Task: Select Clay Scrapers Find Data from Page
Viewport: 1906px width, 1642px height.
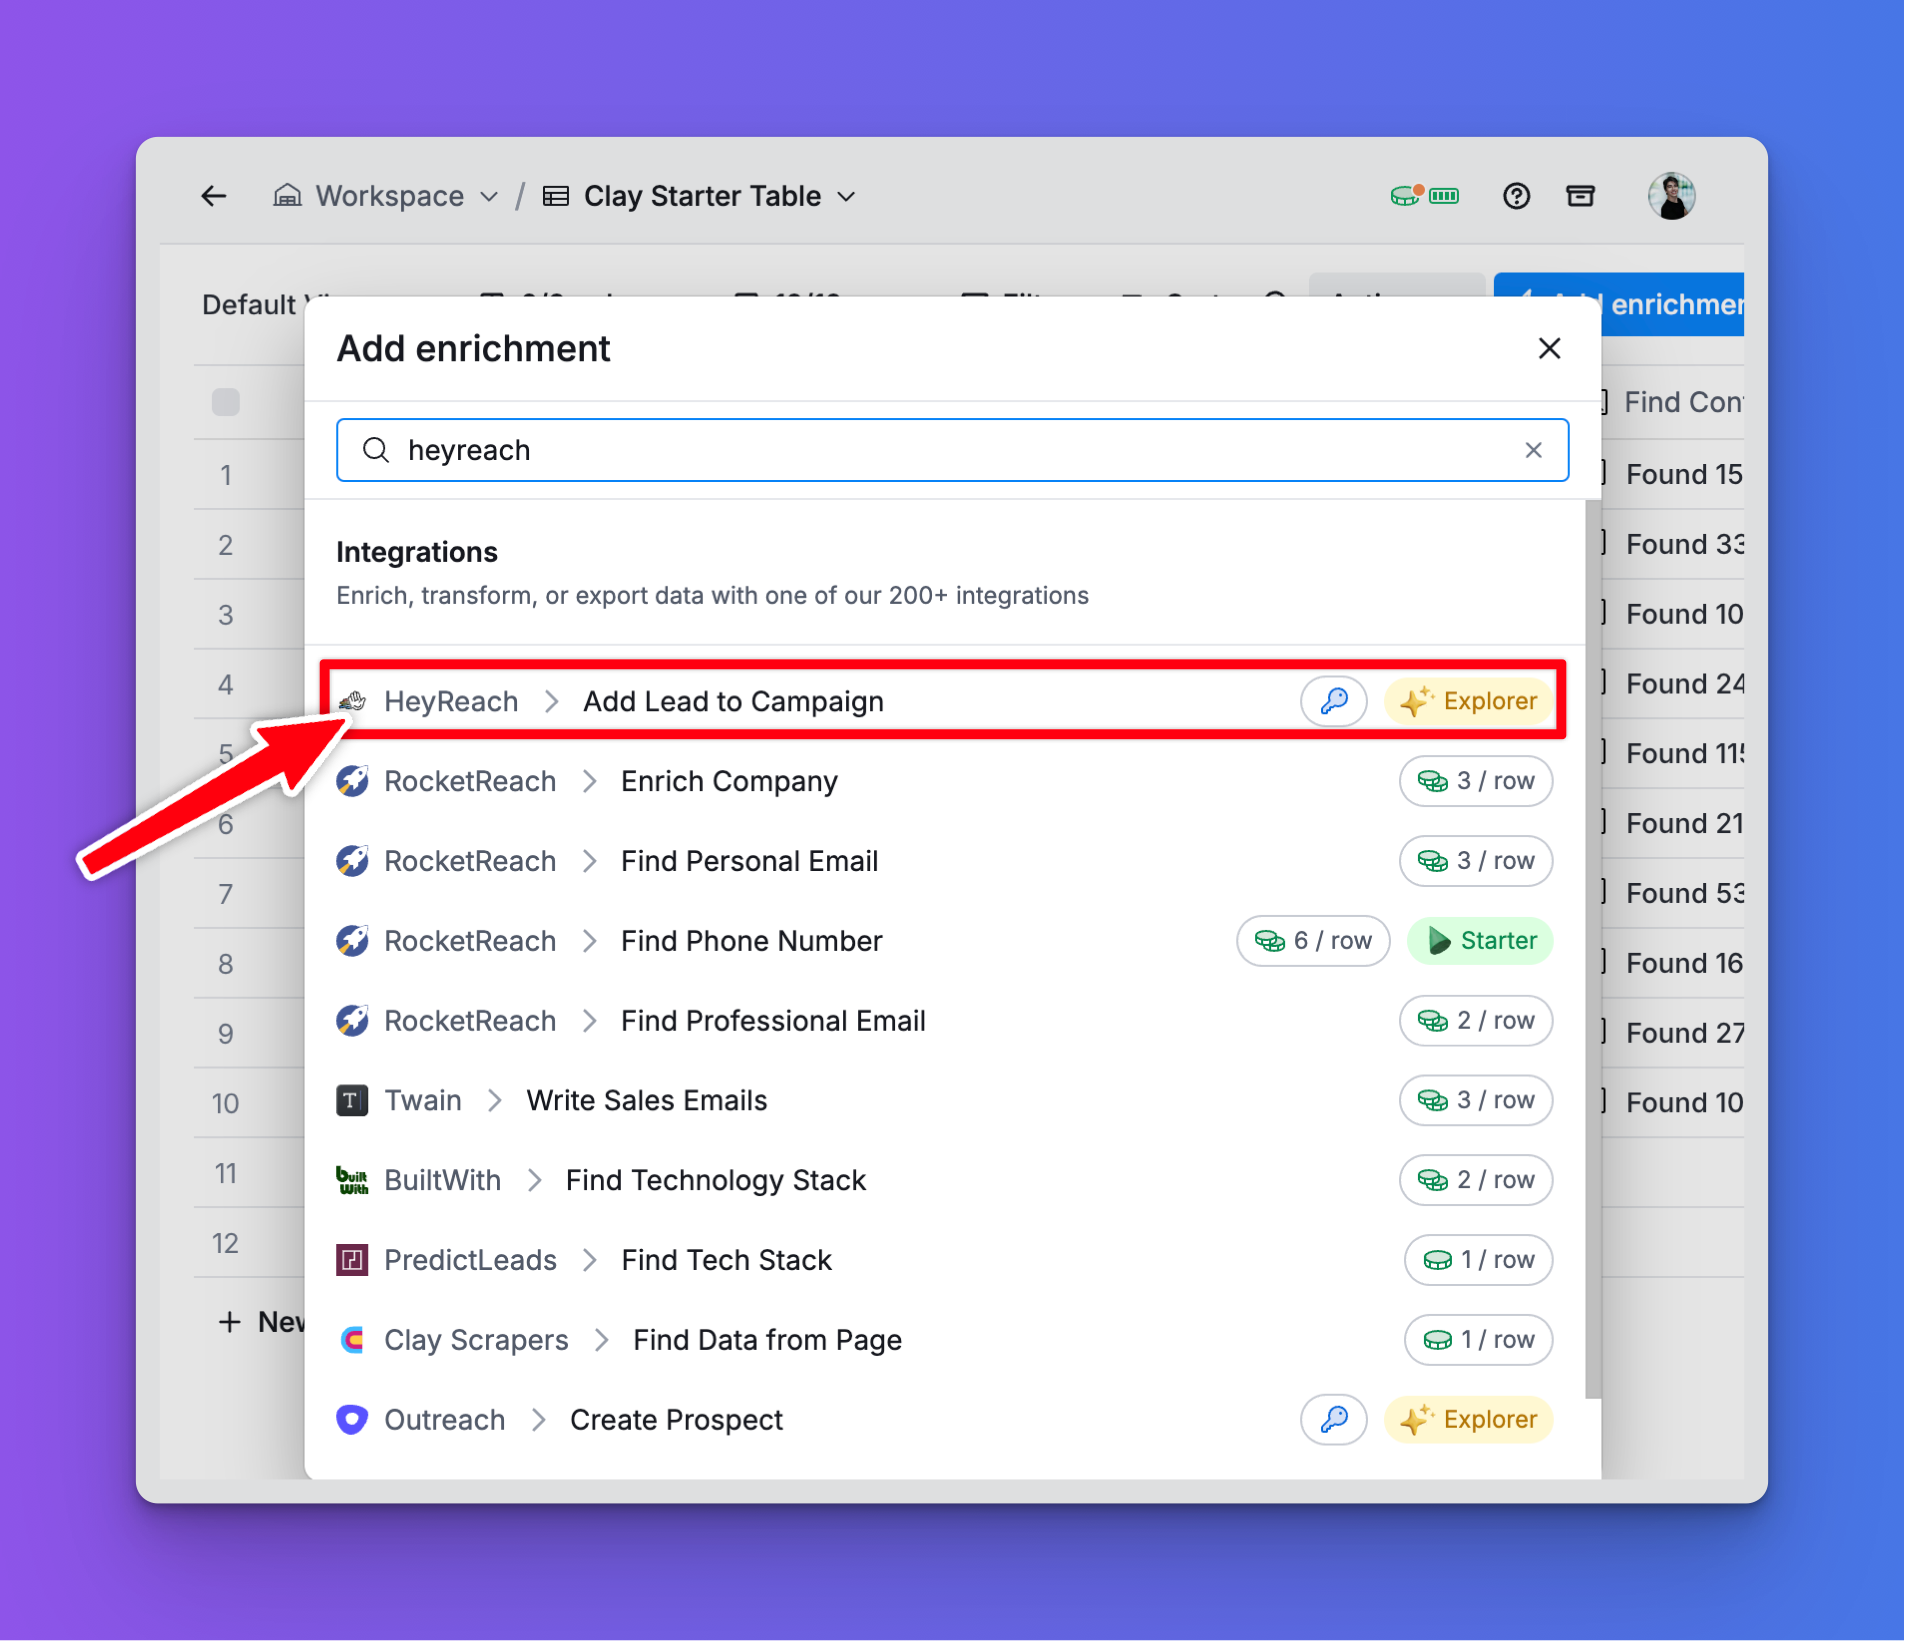Action: (x=944, y=1340)
